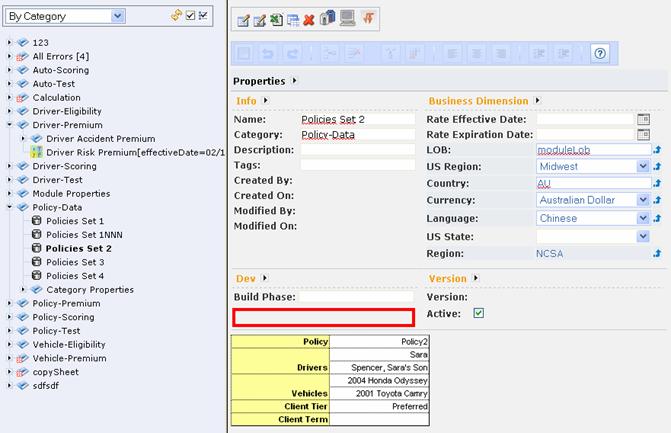Click the Description input field
Image resolution: width=671 pixels, height=433 pixels.
[357, 150]
